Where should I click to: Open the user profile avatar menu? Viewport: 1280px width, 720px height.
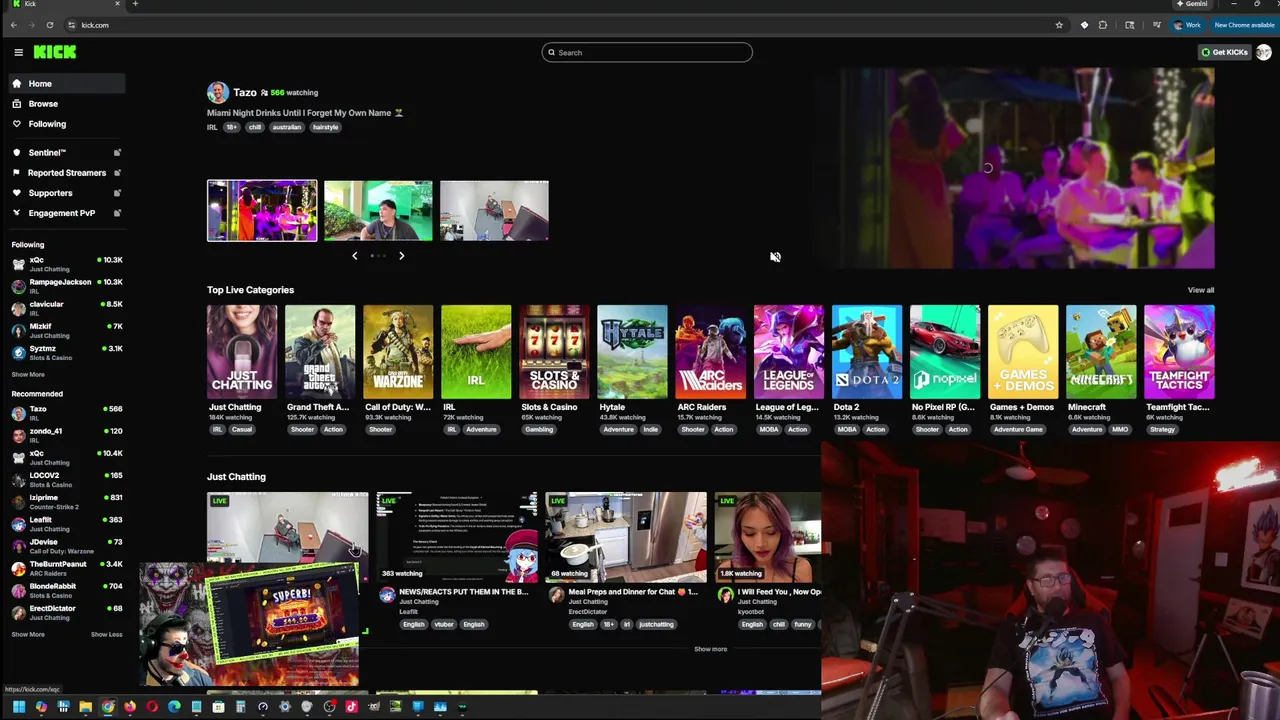[1265, 52]
